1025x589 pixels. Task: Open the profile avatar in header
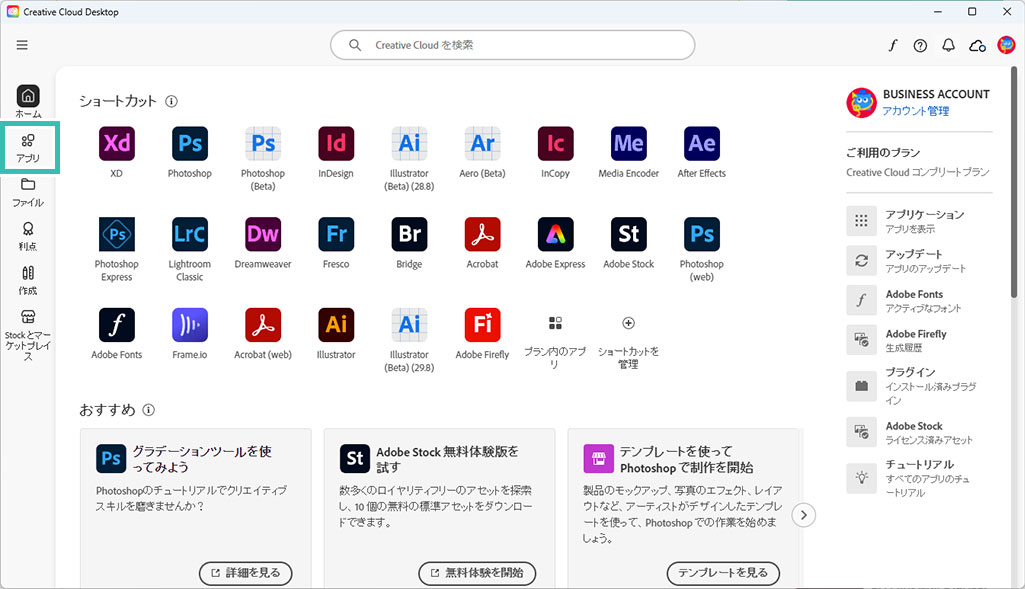click(x=1006, y=45)
